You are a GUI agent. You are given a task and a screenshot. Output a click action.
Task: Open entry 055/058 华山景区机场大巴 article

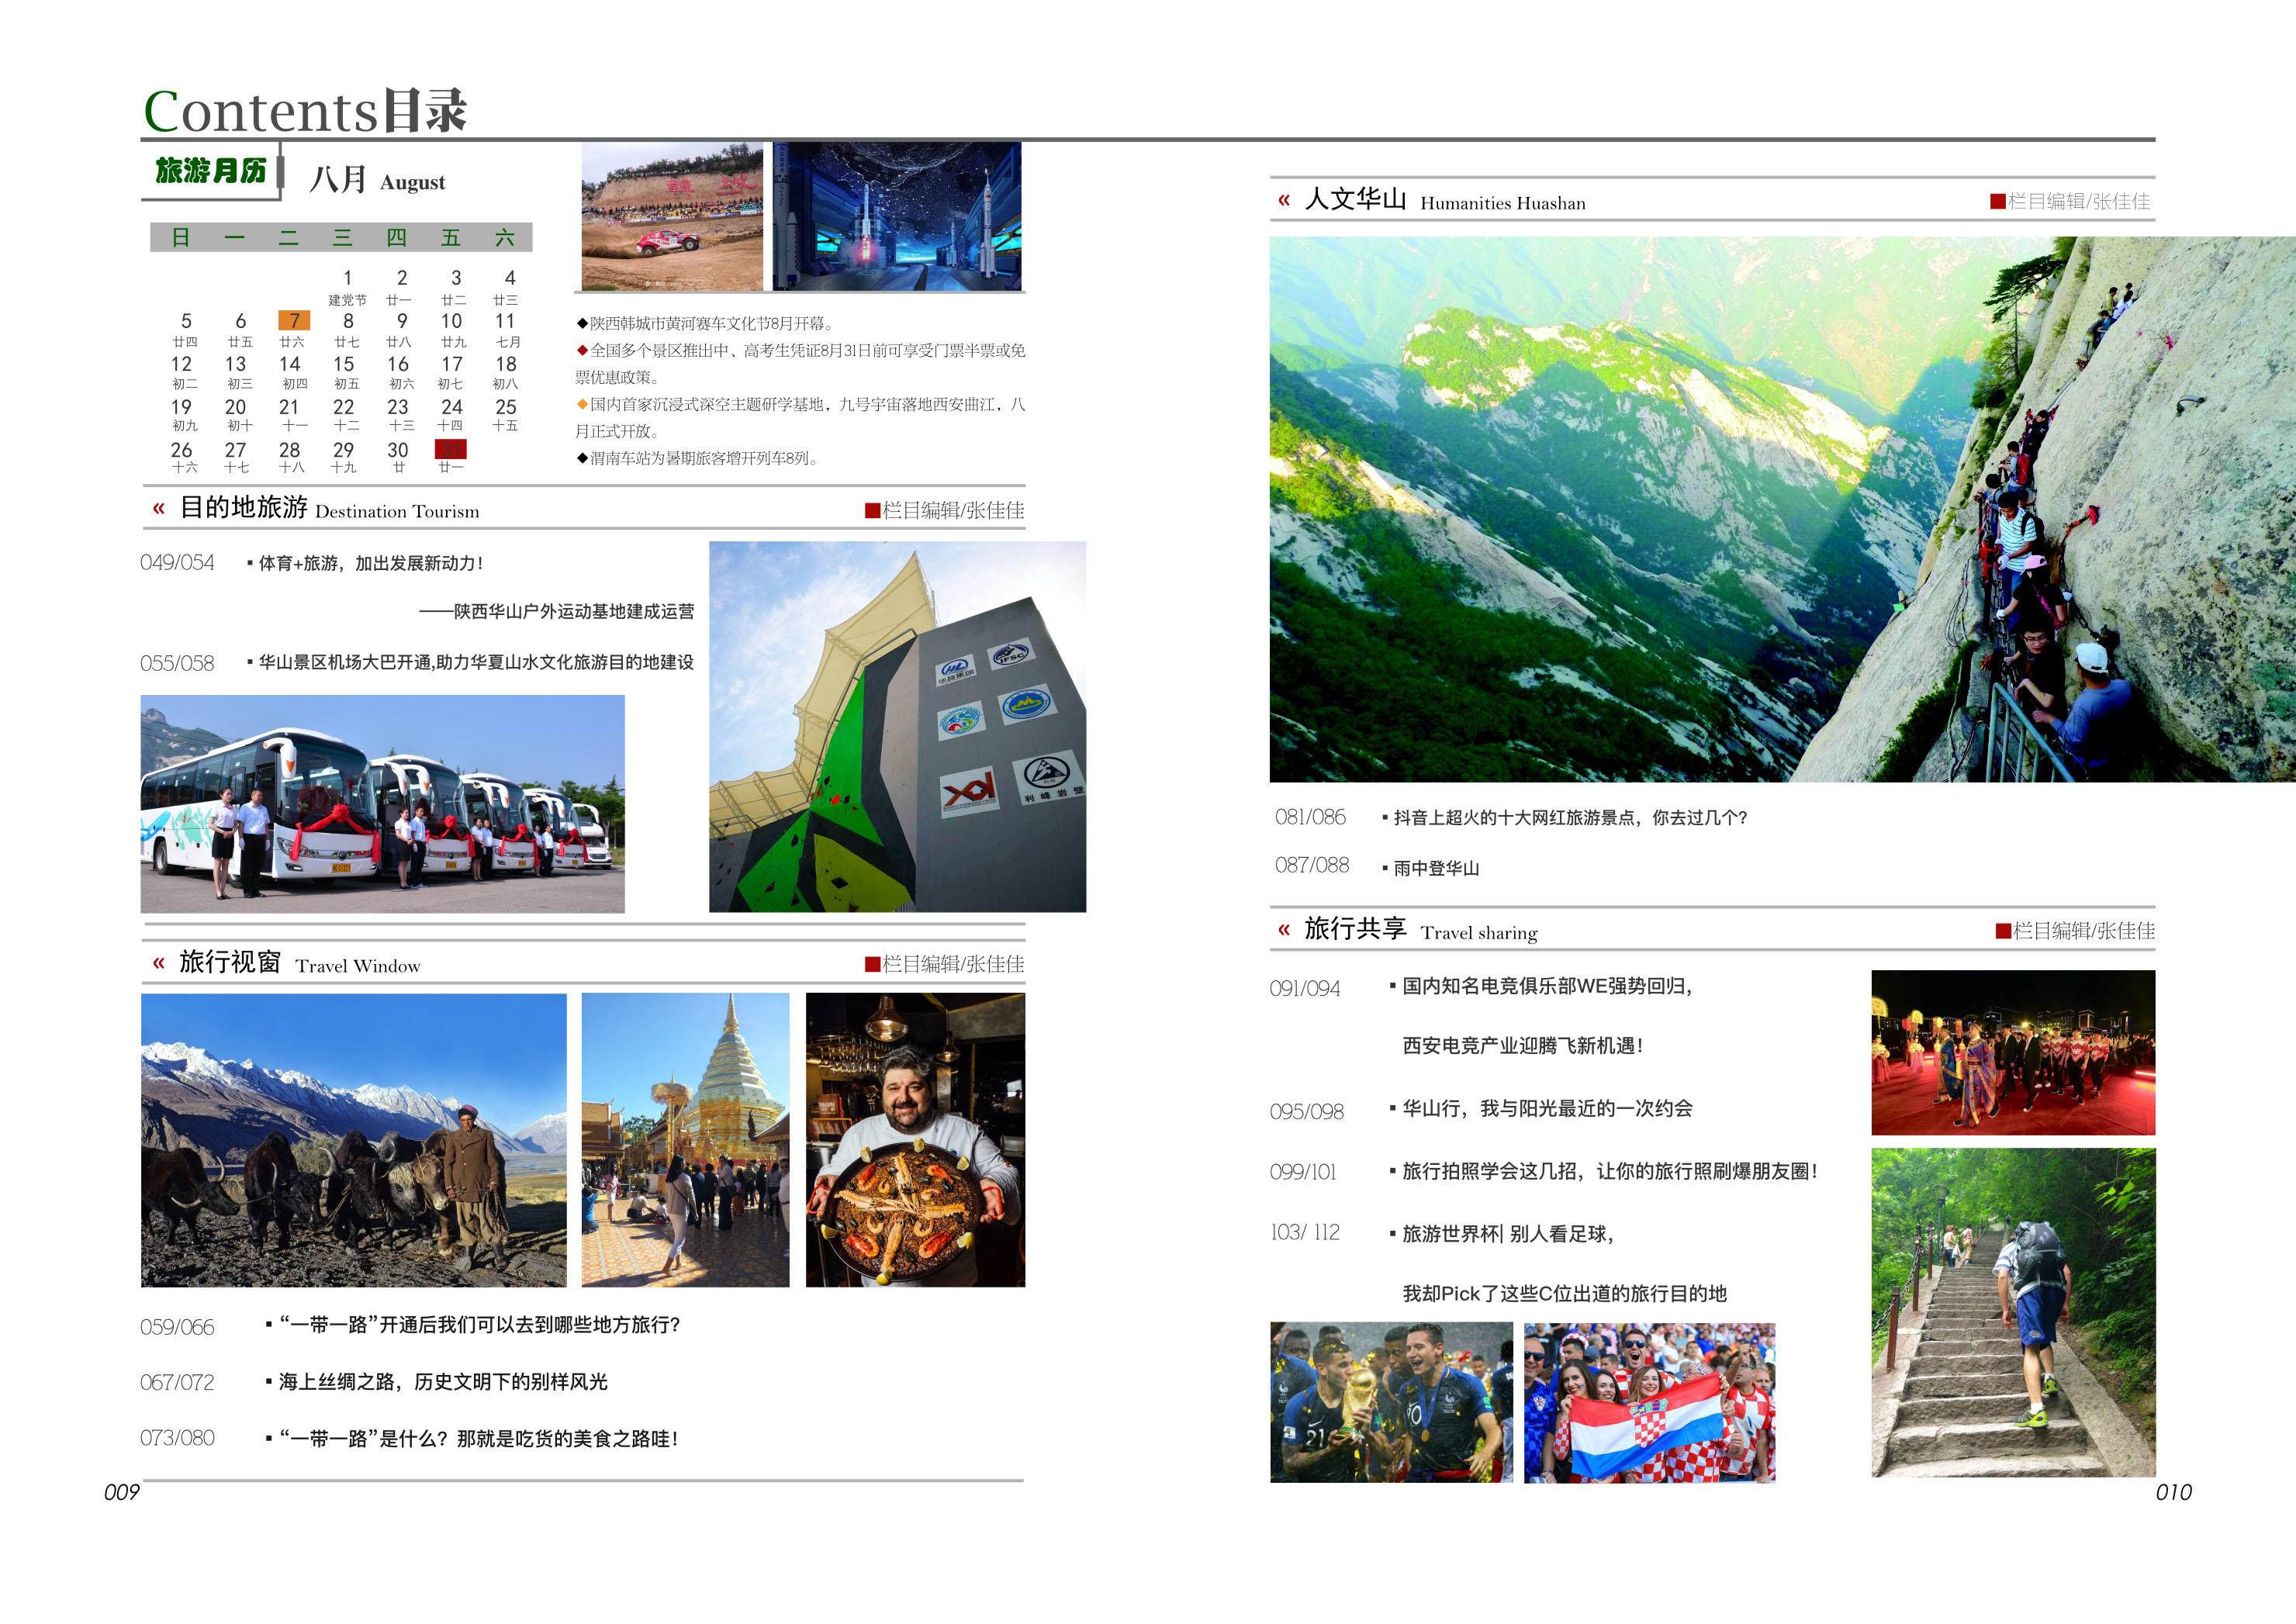(x=476, y=662)
